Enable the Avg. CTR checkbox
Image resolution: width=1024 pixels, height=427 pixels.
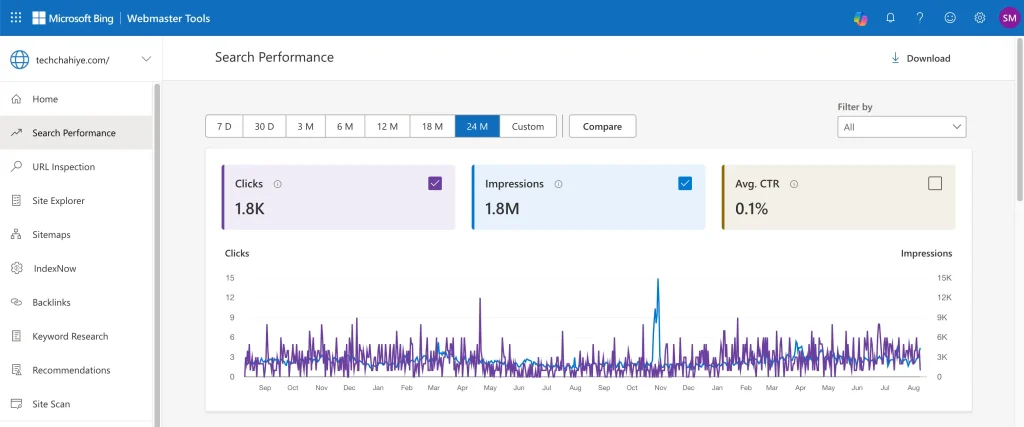point(935,183)
